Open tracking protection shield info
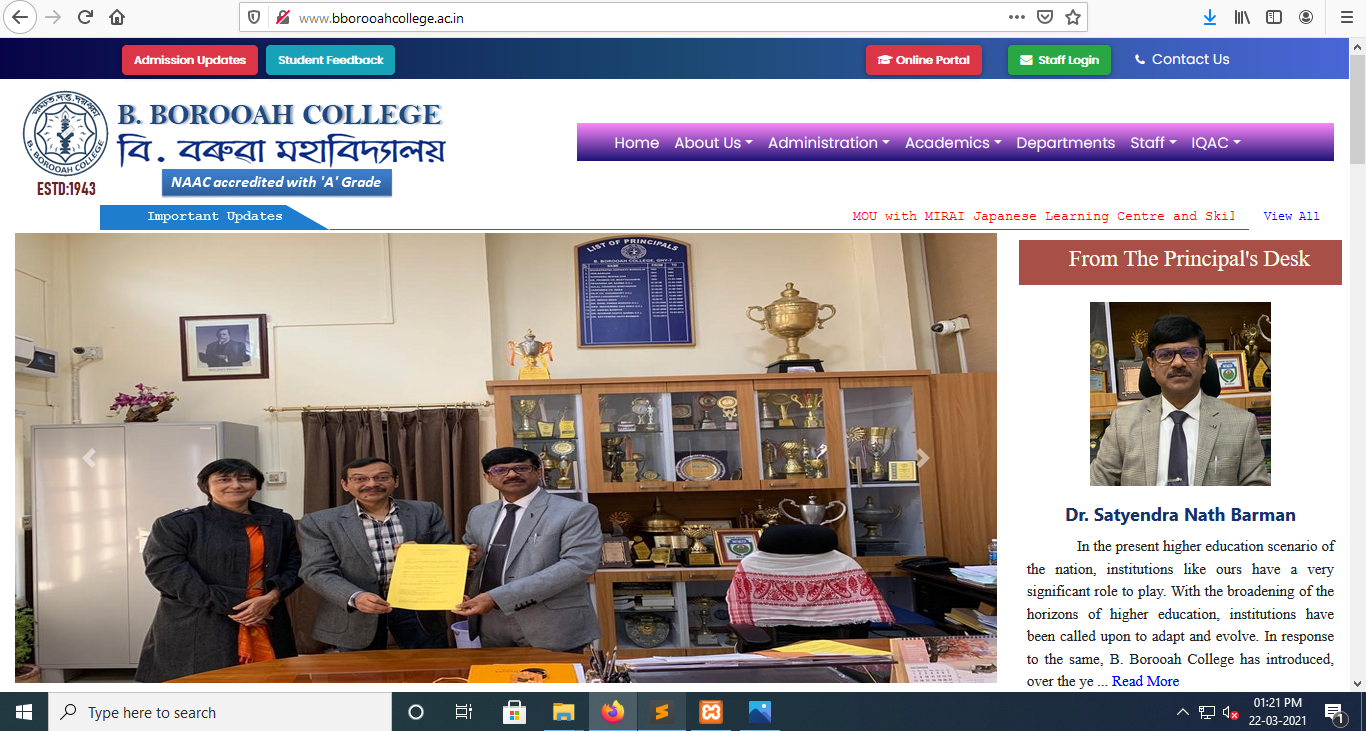1366x731 pixels. [x=254, y=17]
